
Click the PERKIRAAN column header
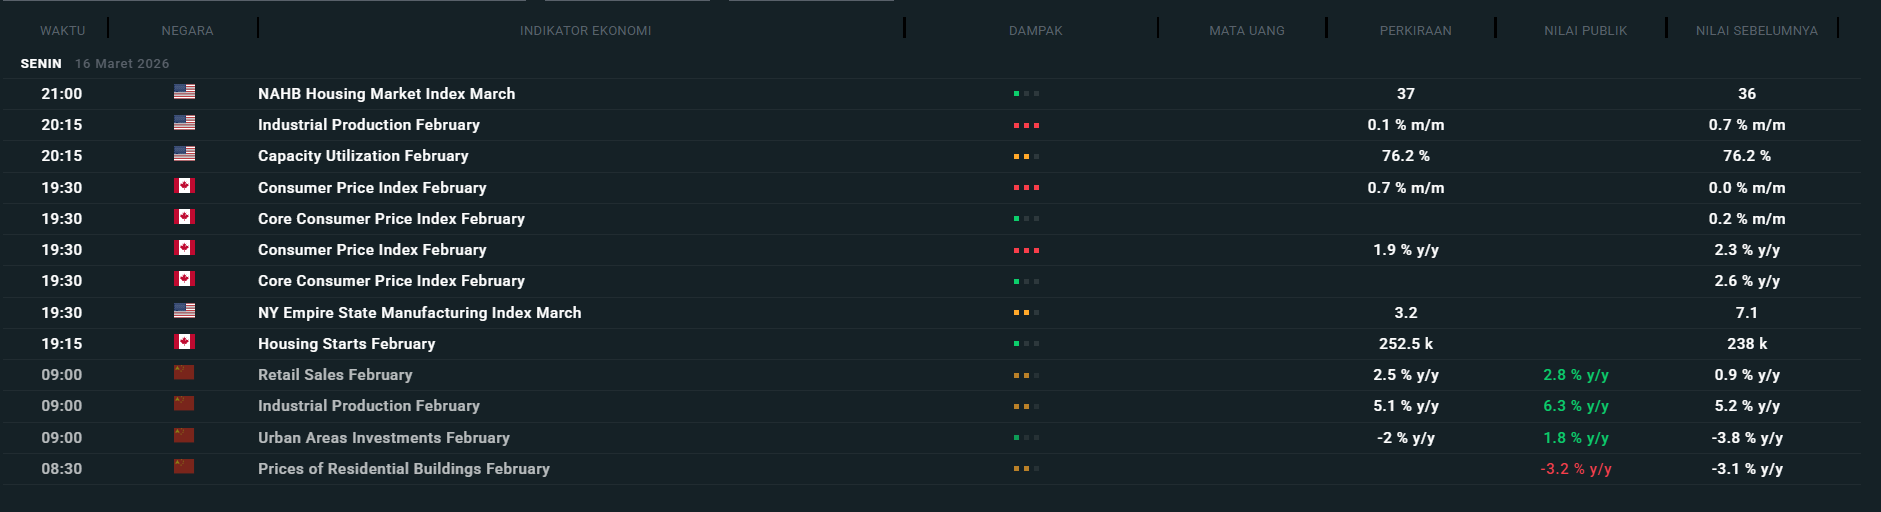(1415, 31)
